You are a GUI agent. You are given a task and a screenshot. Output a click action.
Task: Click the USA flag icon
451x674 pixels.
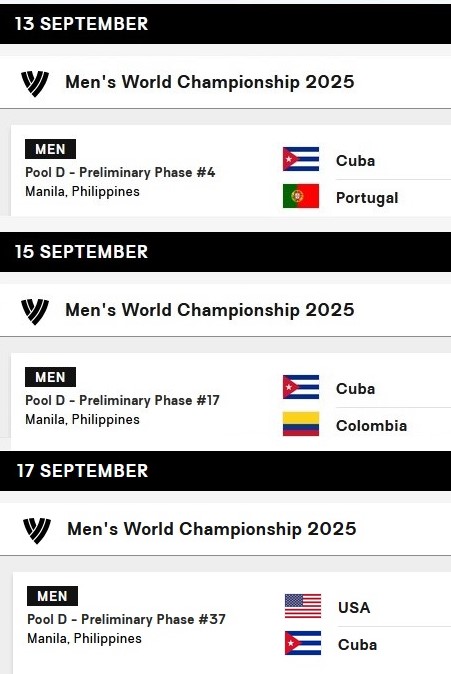click(303, 606)
